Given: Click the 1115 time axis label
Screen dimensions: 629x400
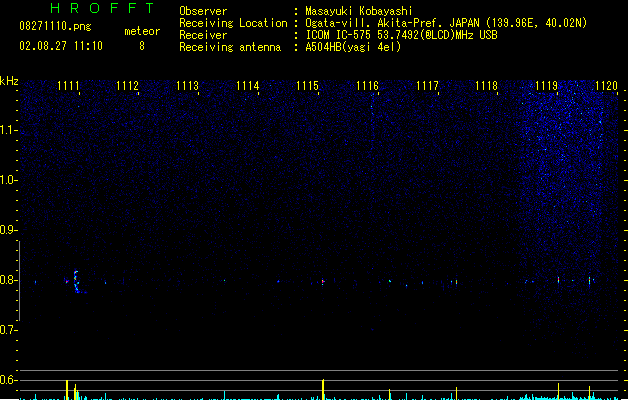Looking at the screenshot, I should 307,86.
